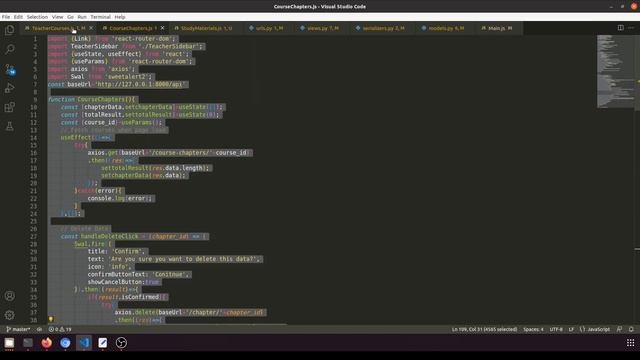The width and height of the screenshot is (640, 360).
Task: Open the Help menu
Action: pyautogui.click(x=120, y=17)
